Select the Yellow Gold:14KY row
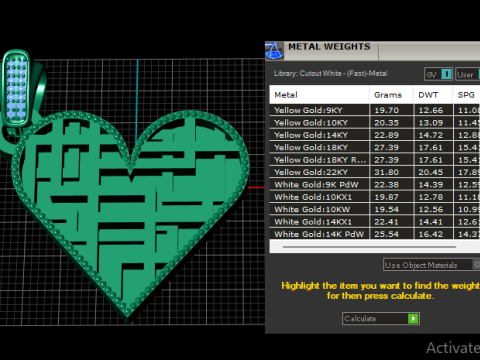Image resolution: width=480 pixels, height=360 pixels. click(x=375, y=135)
